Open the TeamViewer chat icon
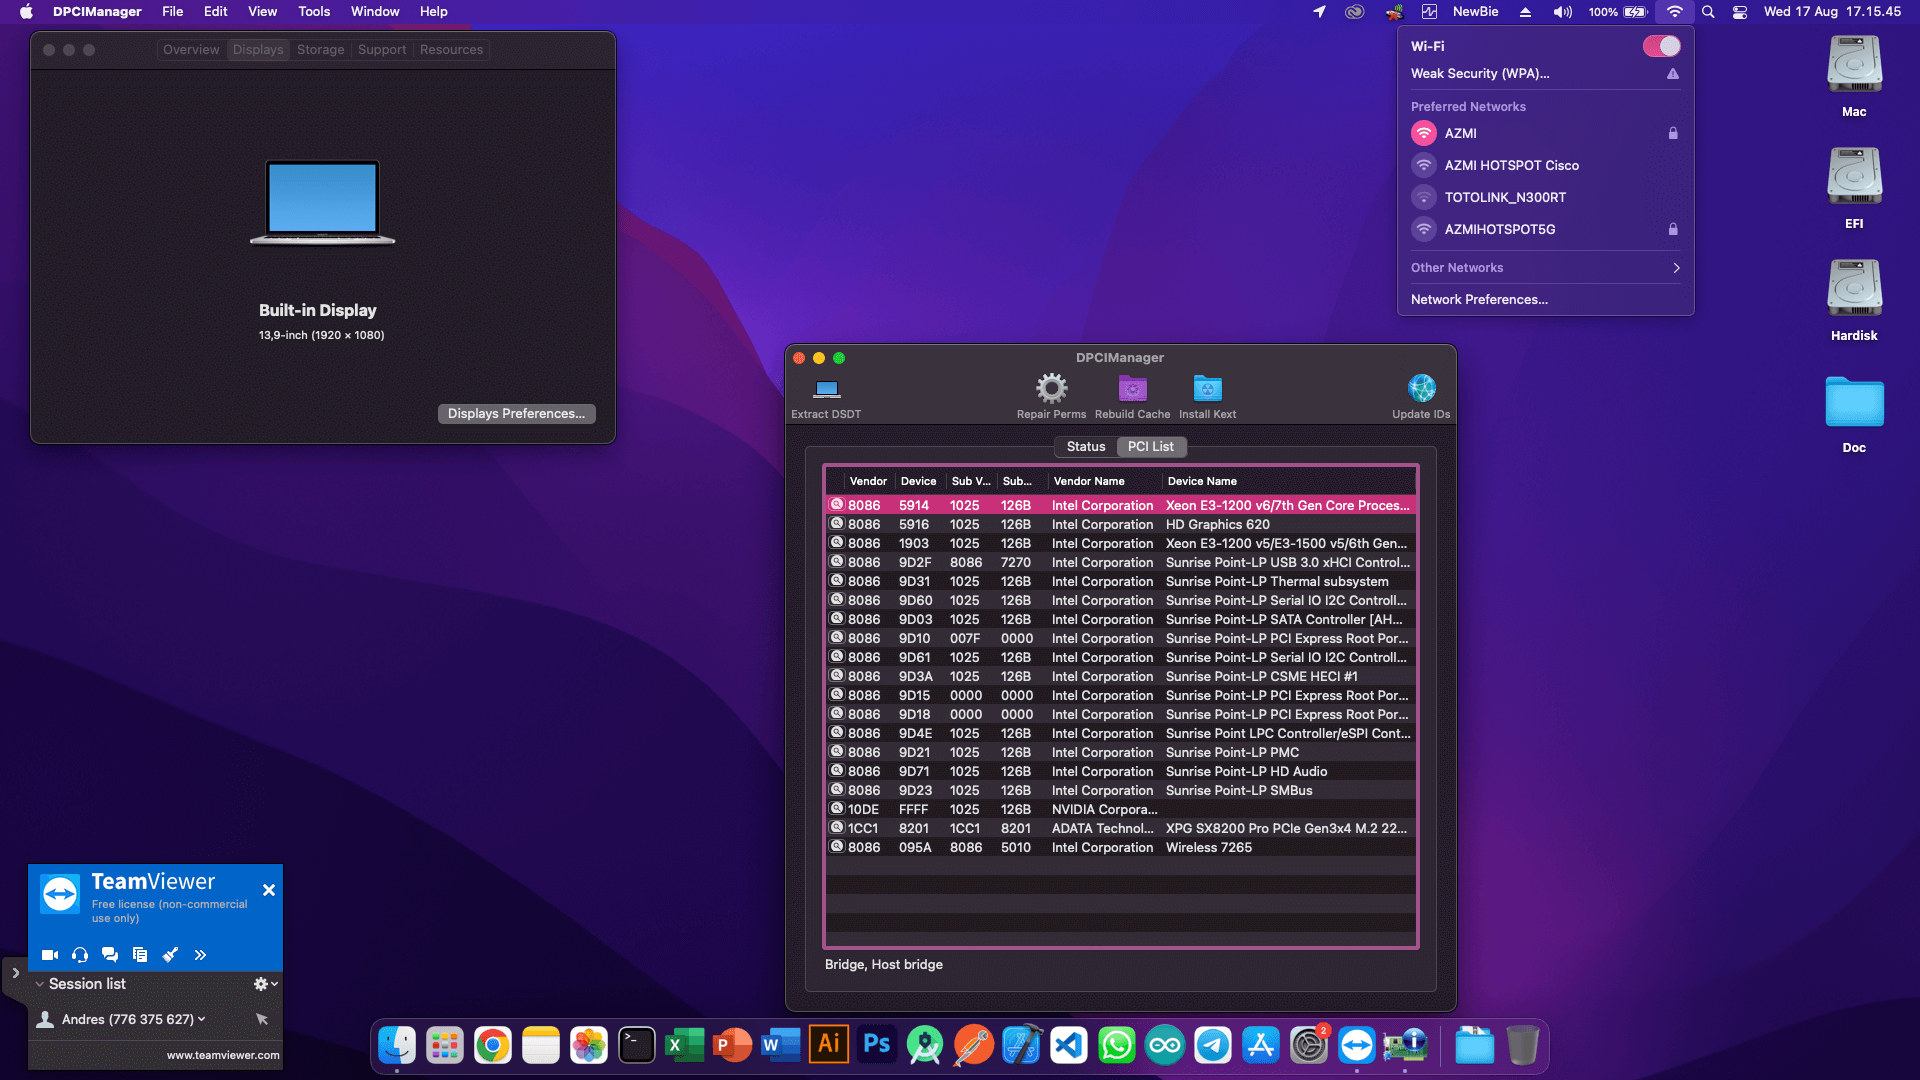 (110, 955)
